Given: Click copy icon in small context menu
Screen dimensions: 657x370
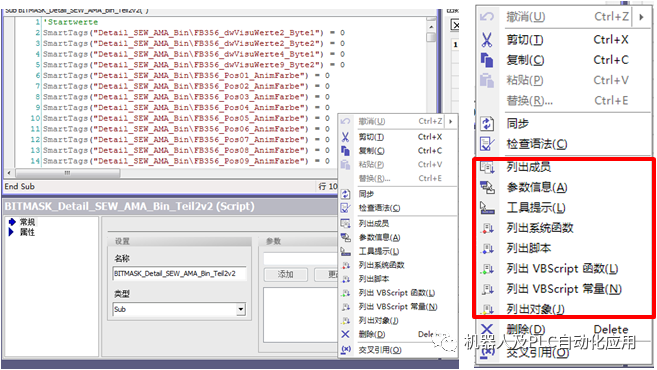Looking at the screenshot, I should [x=345, y=151].
